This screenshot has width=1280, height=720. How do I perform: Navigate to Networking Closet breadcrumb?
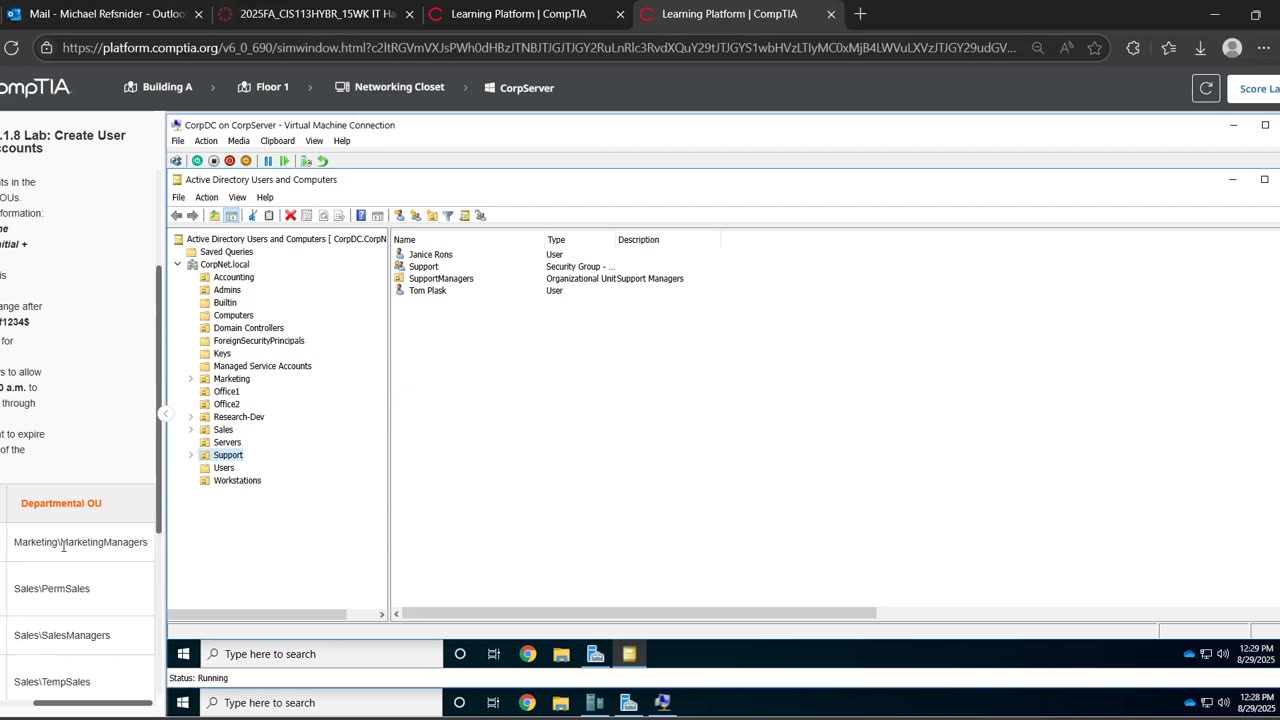point(390,87)
